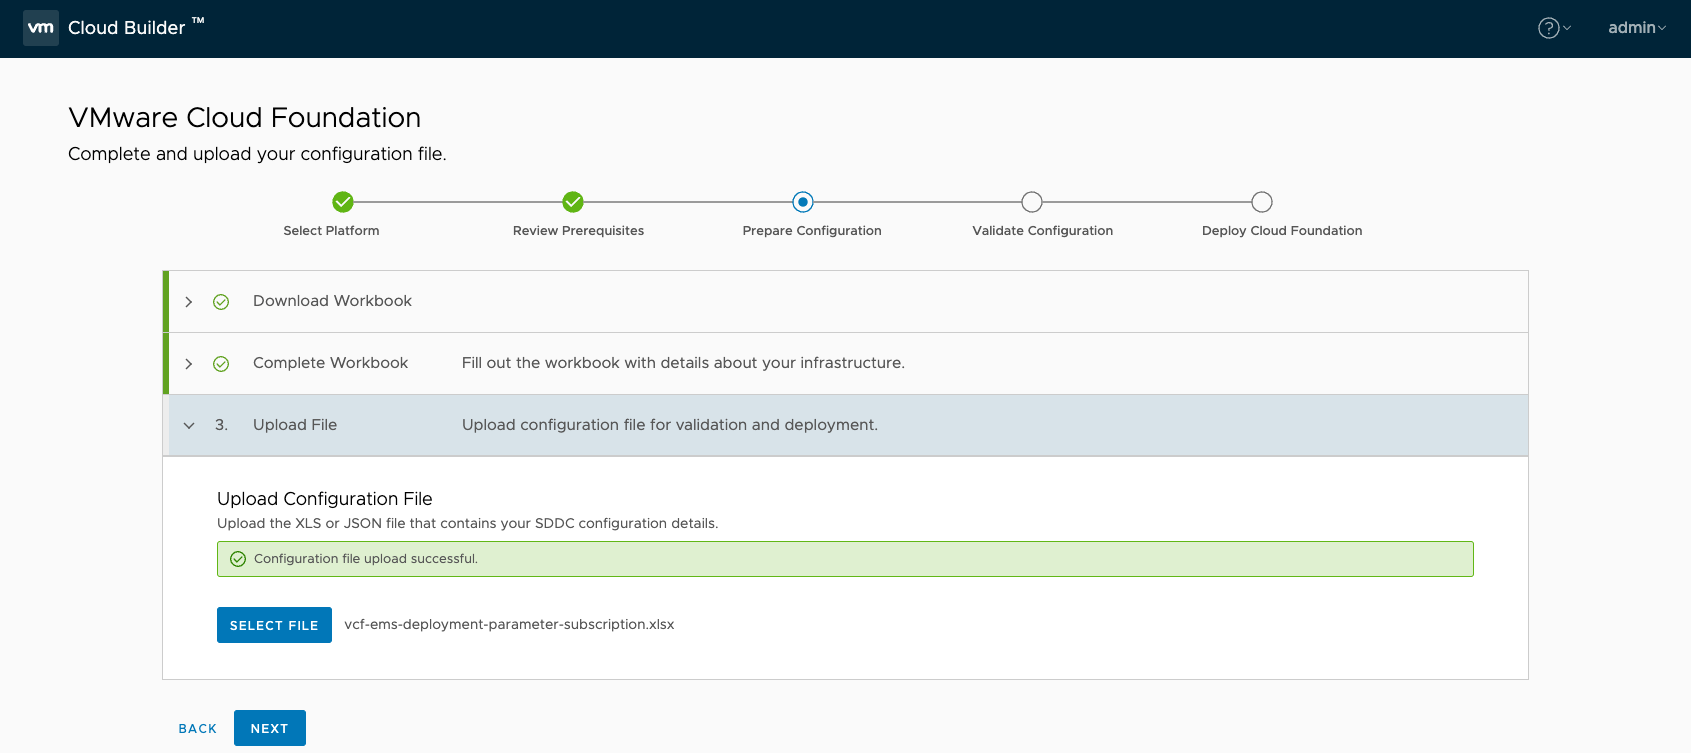This screenshot has height=753, width=1691.
Task: Click 'Complete and upload your configuration file.' subtitle
Action: [x=257, y=154]
